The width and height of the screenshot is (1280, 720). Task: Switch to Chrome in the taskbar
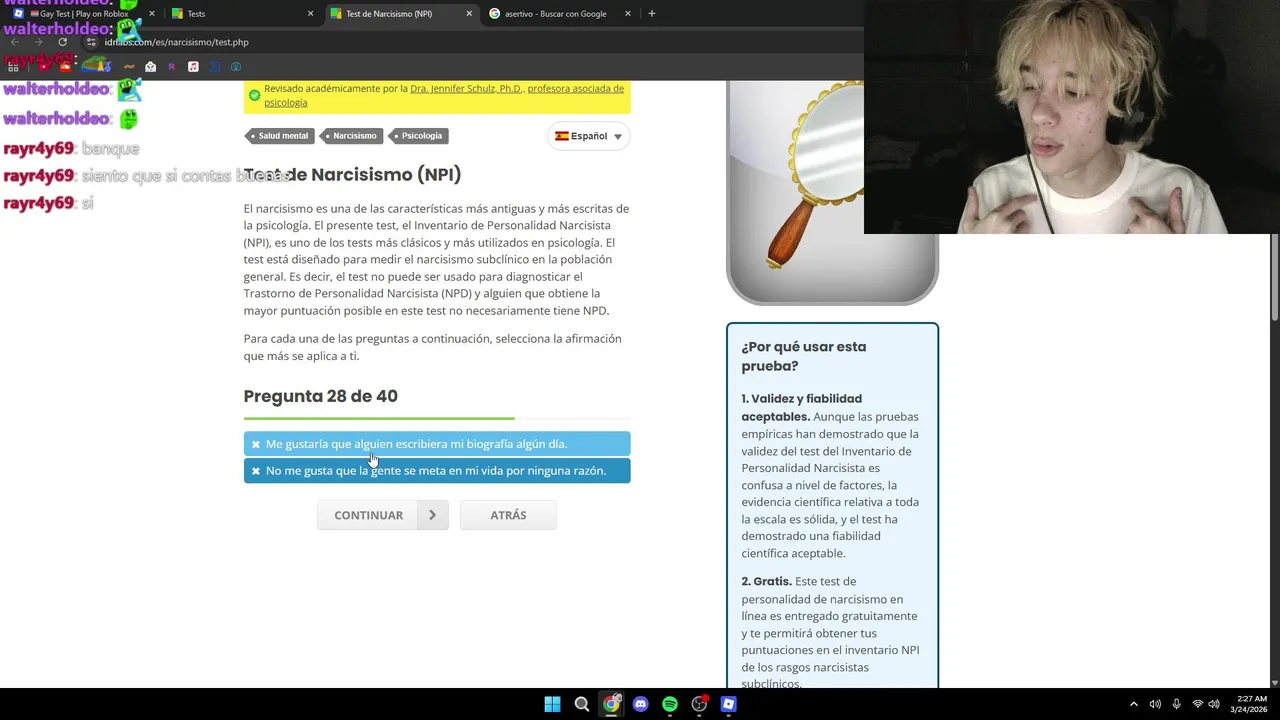(611, 704)
